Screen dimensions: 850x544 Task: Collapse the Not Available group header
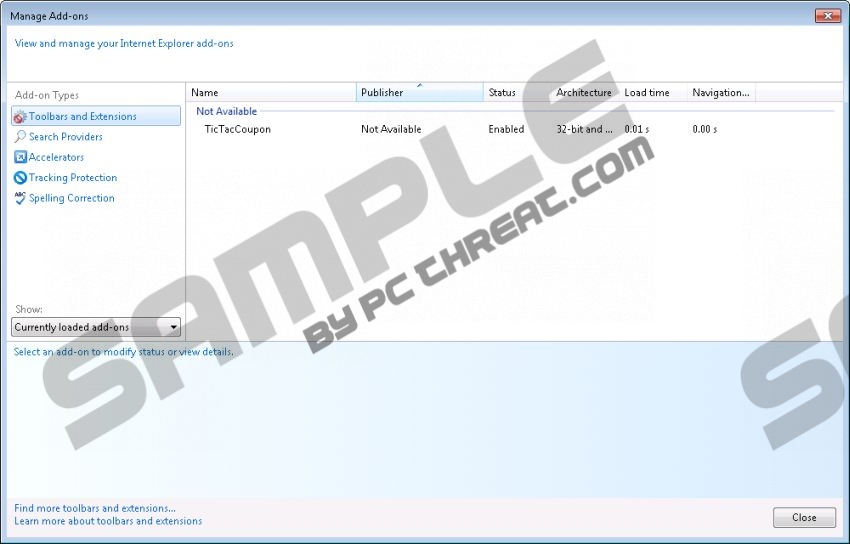click(x=226, y=111)
